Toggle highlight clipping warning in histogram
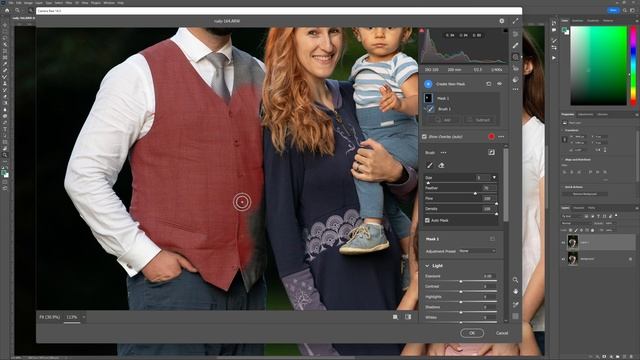The image size is (640, 360). click(x=505, y=31)
